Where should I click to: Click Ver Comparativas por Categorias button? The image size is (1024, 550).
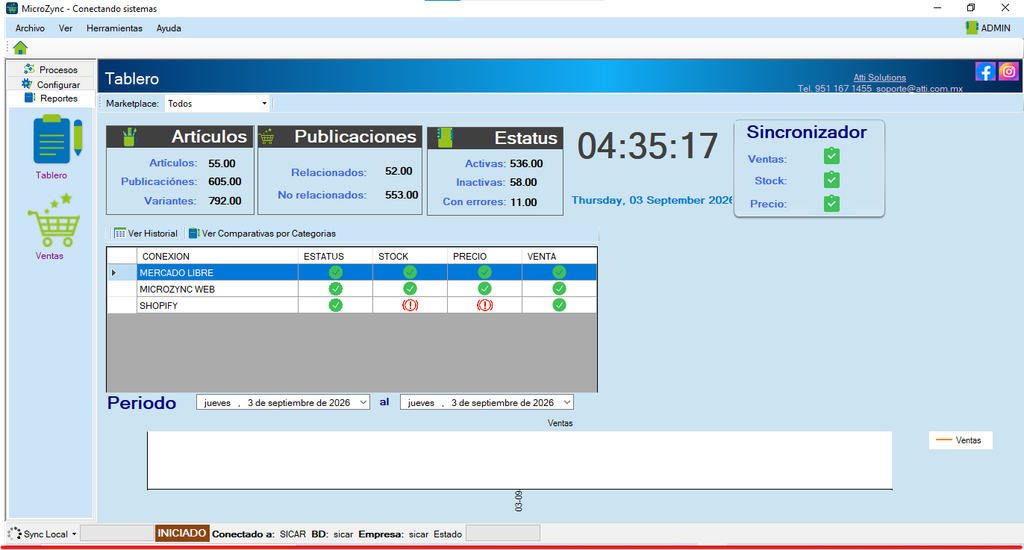(x=262, y=233)
